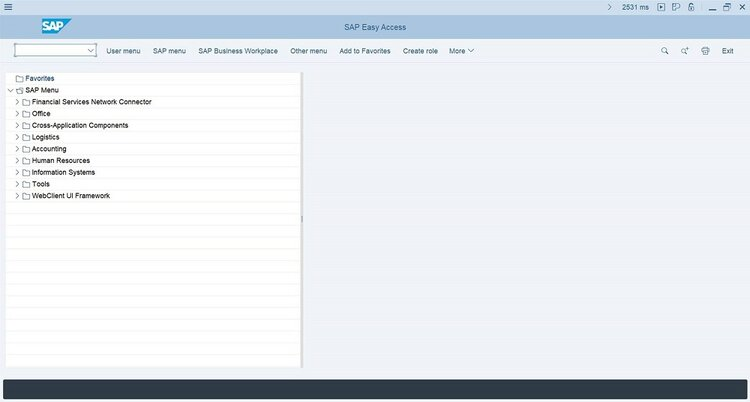Click the Find magnifier icon
Viewport: 750px width, 402px height.
(x=664, y=51)
